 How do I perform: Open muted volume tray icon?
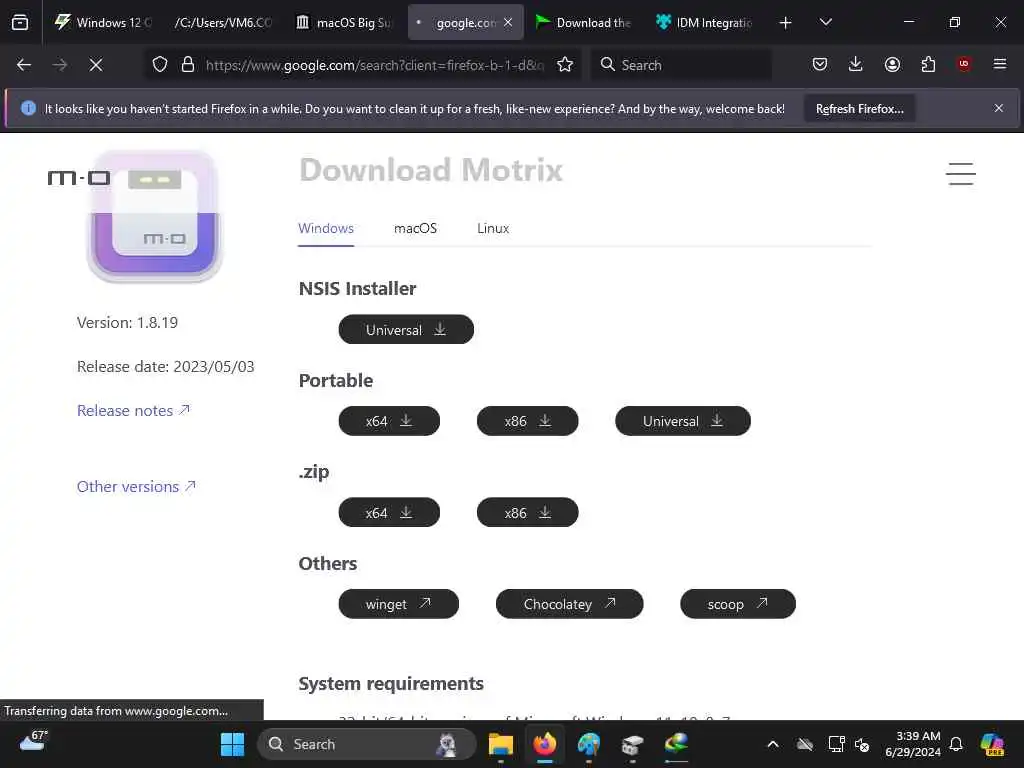click(862, 744)
